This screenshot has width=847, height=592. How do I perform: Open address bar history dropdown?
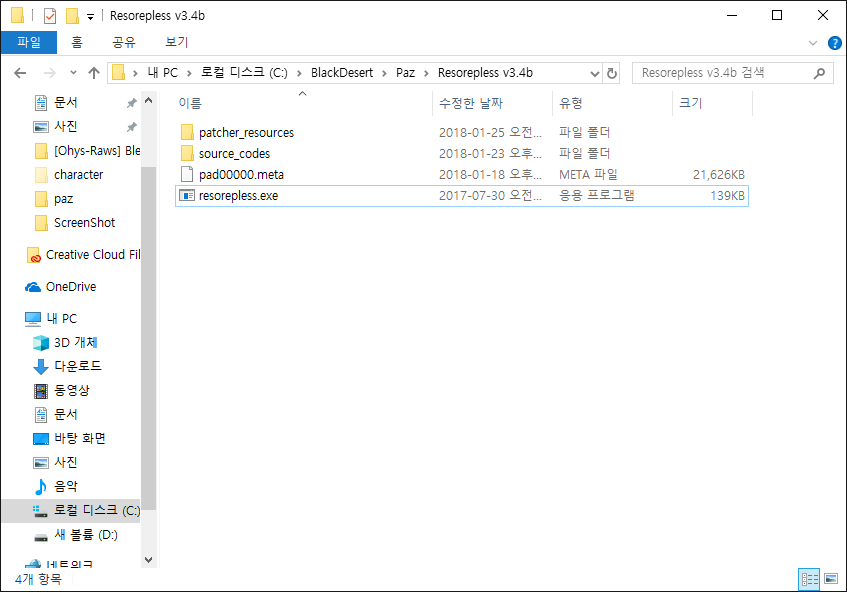(x=595, y=73)
